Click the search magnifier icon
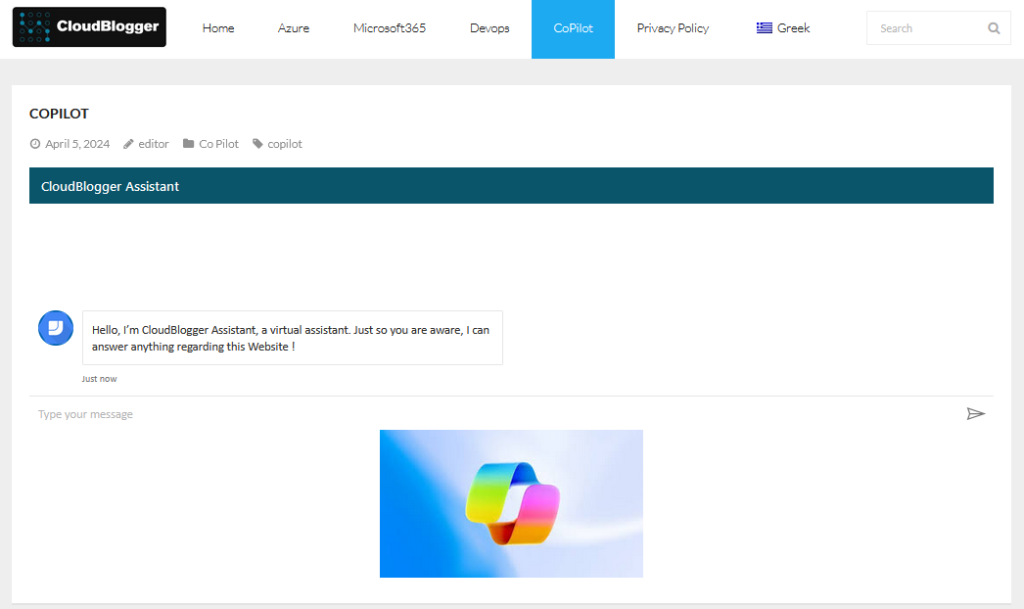The height and width of the screenshot is (609, 1024). [x=993, y=28]
